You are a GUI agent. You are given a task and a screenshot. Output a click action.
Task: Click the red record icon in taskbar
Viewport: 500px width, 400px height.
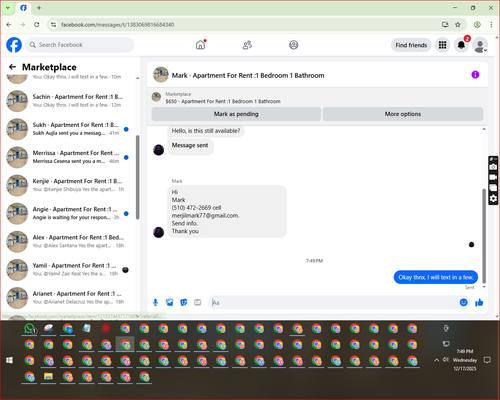tap(106, 329)
